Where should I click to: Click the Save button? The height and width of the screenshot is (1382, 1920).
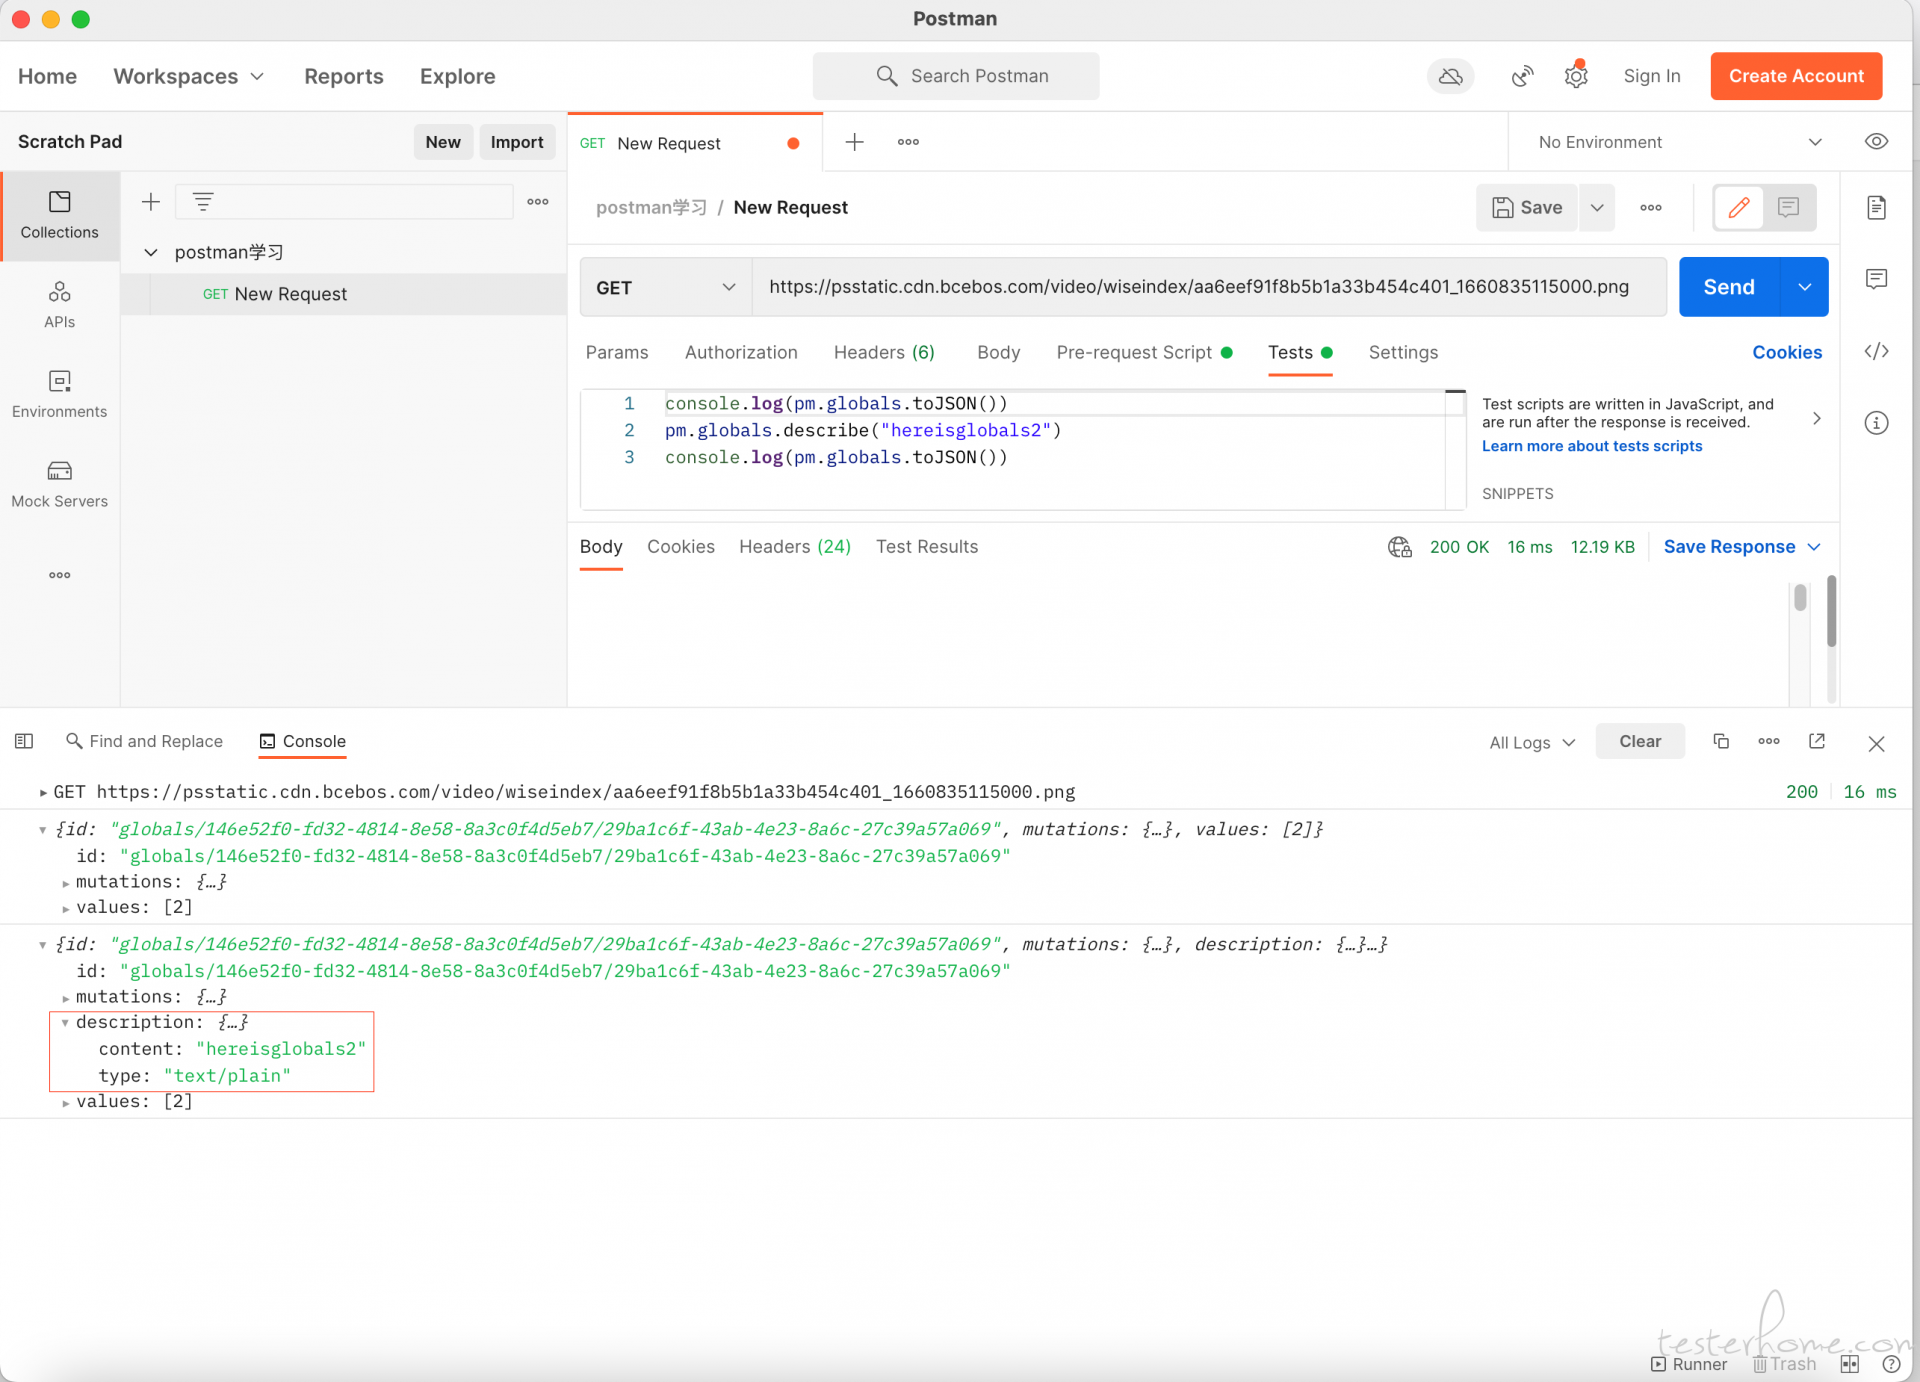(1527, 207)
